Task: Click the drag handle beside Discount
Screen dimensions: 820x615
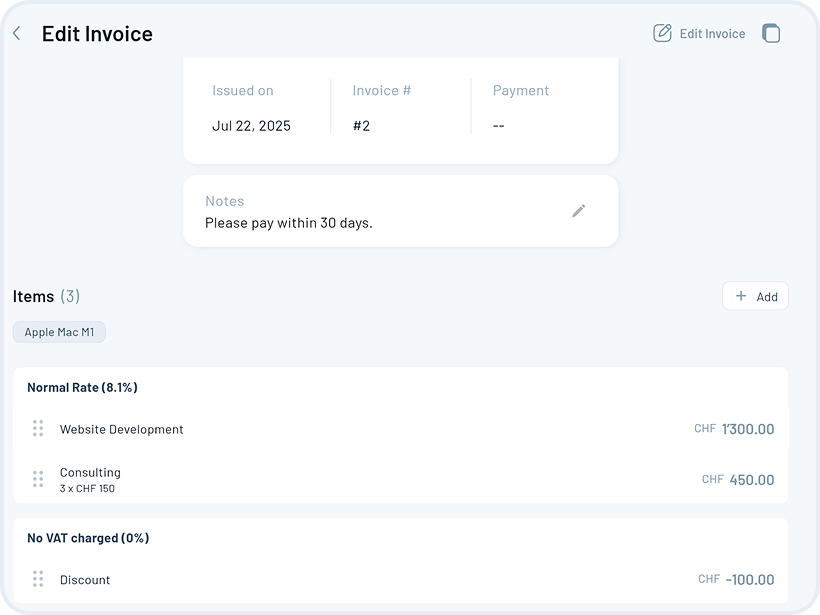Action: [x=38, y=579]
